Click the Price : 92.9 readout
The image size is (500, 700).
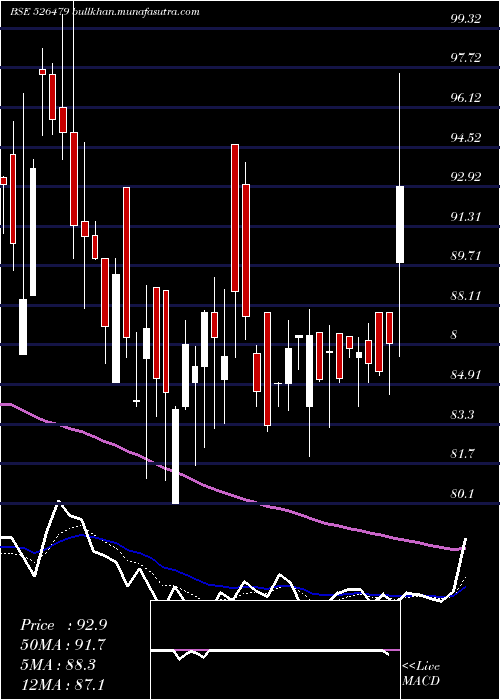point(63,625)
